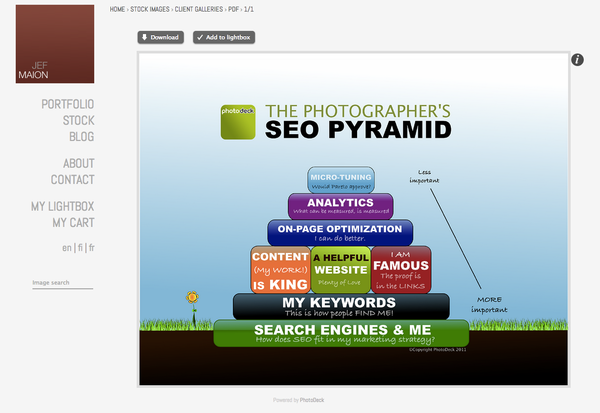This screenshot has height=413, width=600.
Task: Open the Portfolio menu item
Action: pos(68,104)
